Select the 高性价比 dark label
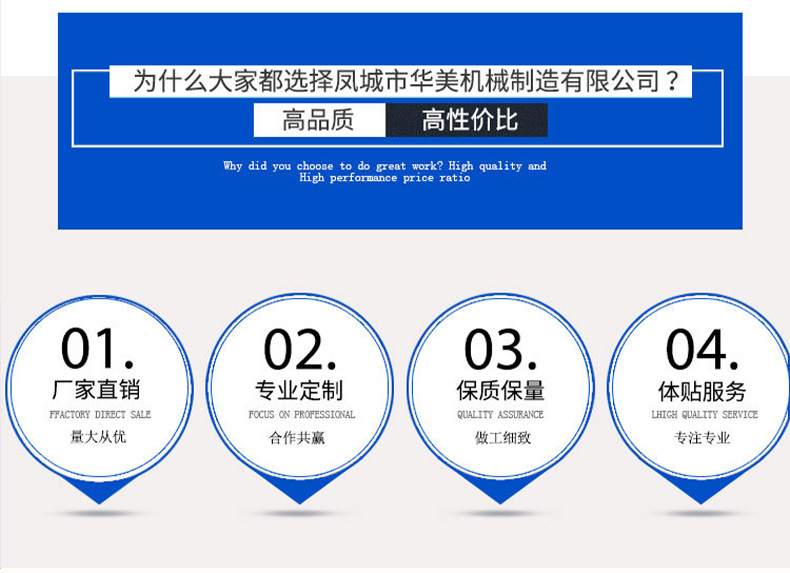790x573 pixels. (467, 120)
